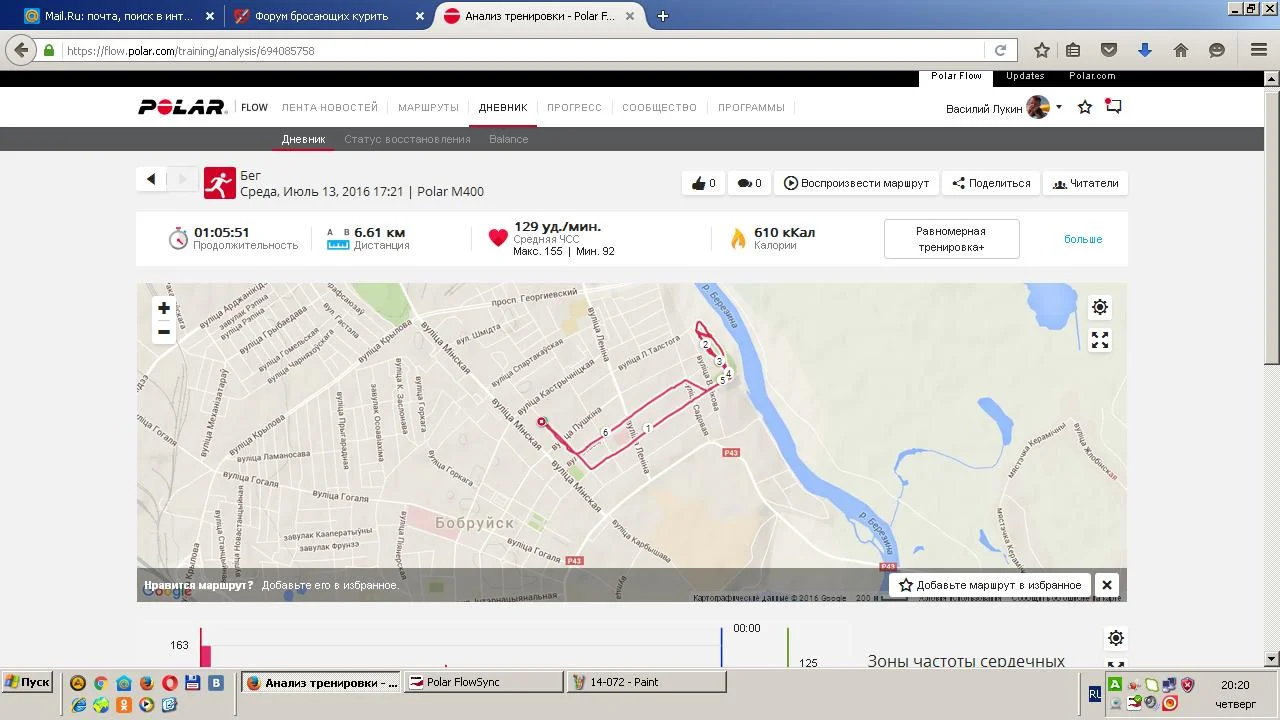Expand user menu for Василий Лукин
The height and width of the screenshot is (720, 1280).
click(1059, 108)
